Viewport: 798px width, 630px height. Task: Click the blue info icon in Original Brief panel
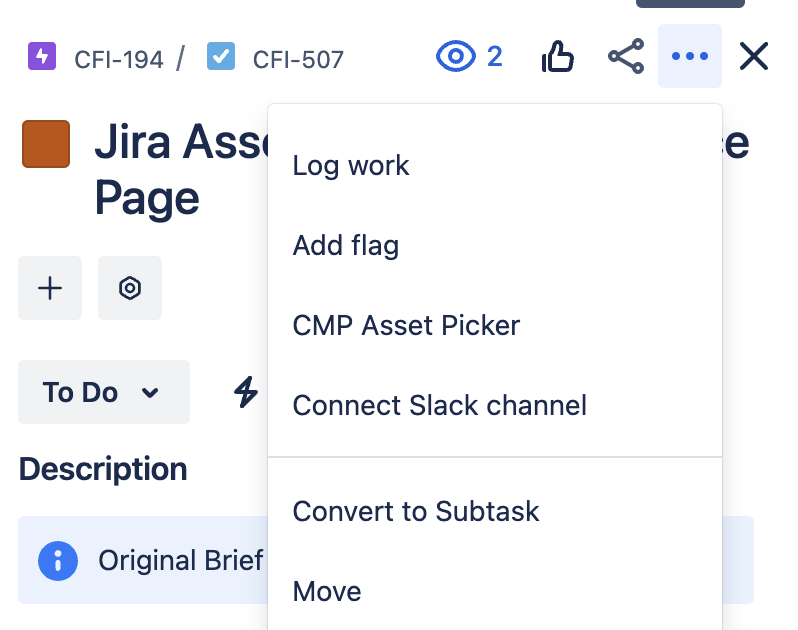[58, 561]
